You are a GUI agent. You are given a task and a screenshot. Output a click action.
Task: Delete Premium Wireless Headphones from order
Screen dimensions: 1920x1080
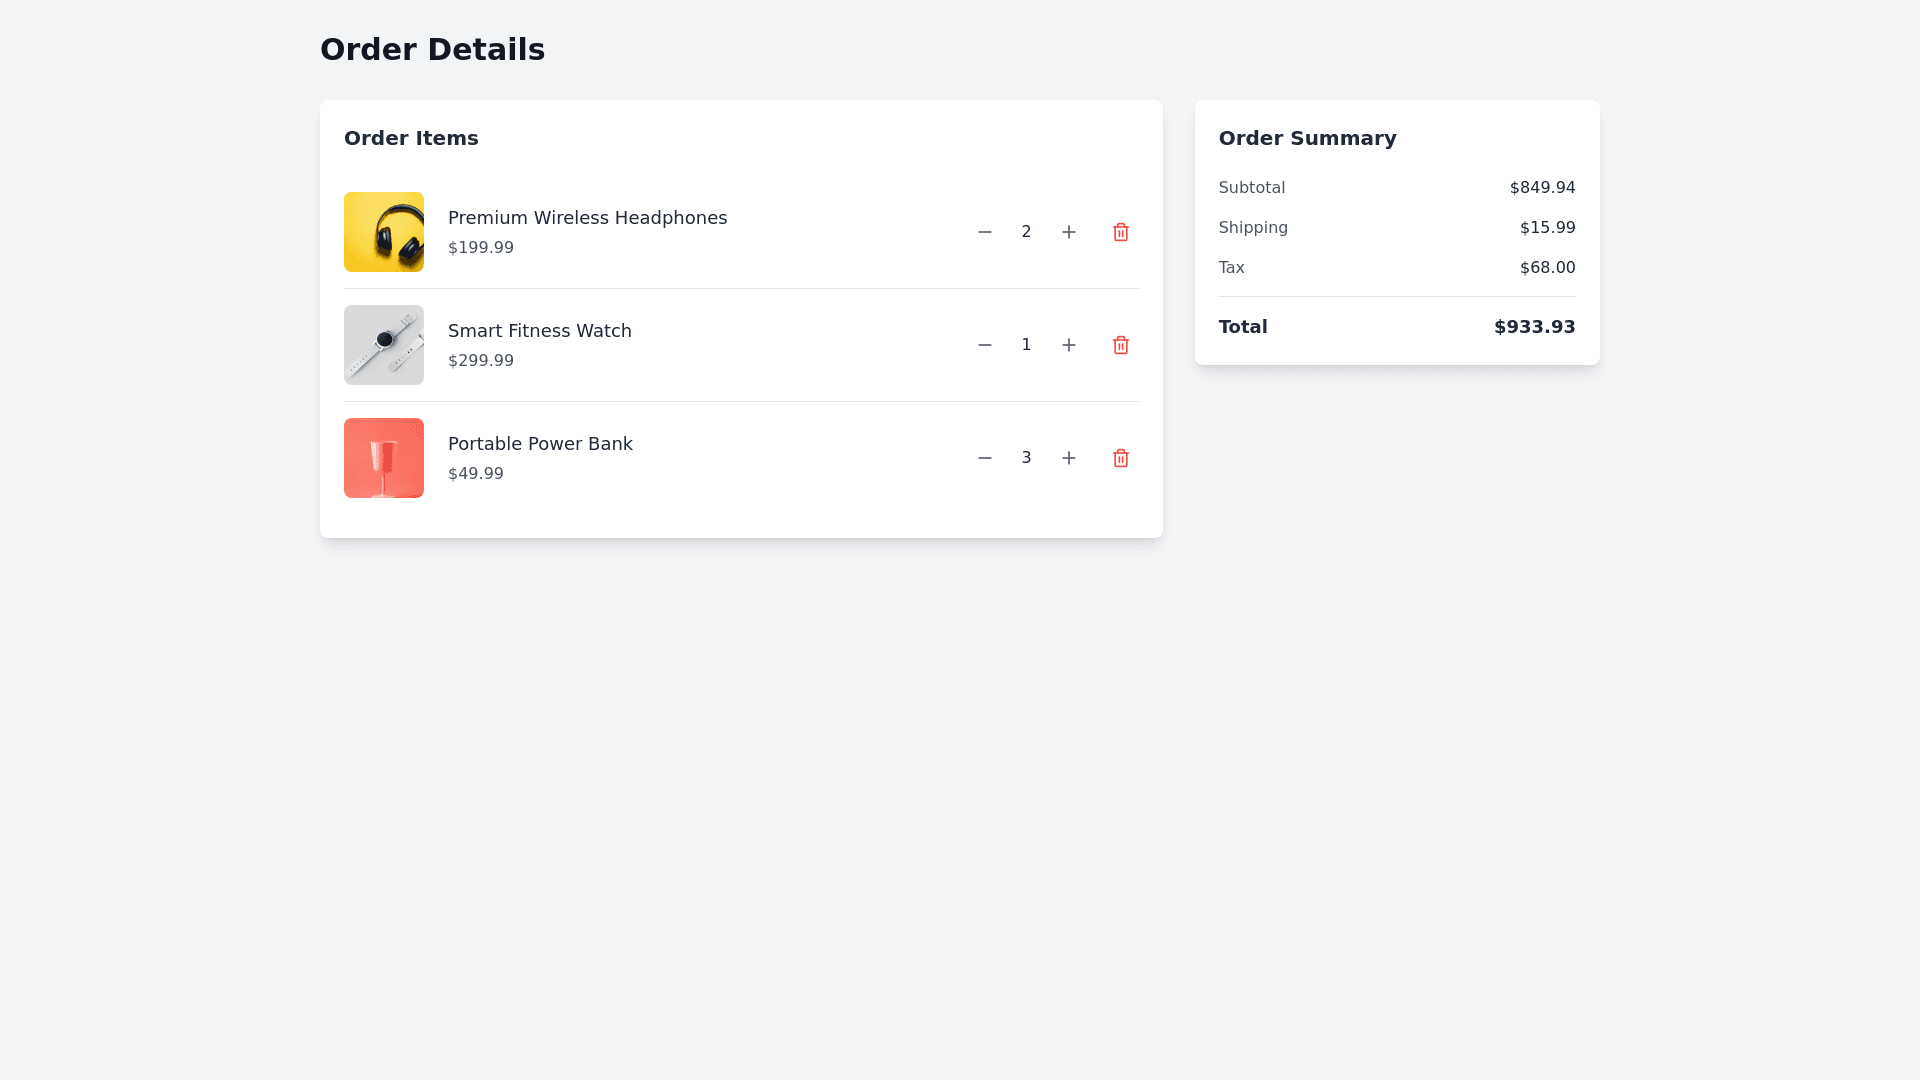[1121, 232]
